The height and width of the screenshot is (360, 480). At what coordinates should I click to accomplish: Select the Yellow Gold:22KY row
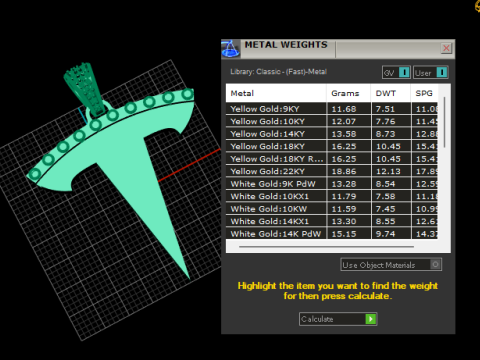[x=332, y=171]
